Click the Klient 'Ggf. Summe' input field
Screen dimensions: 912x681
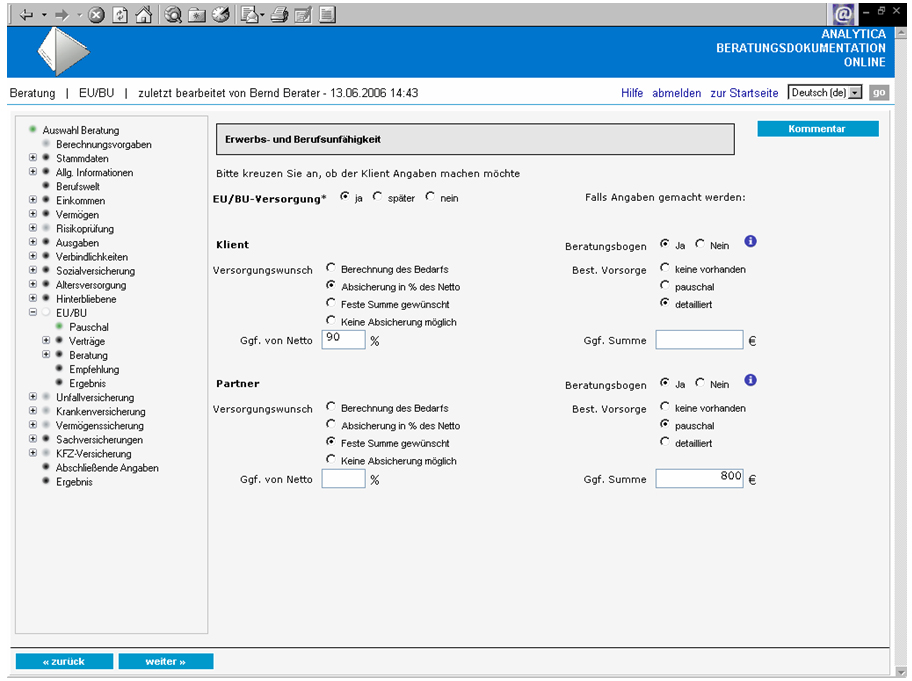tap(699, 340)
